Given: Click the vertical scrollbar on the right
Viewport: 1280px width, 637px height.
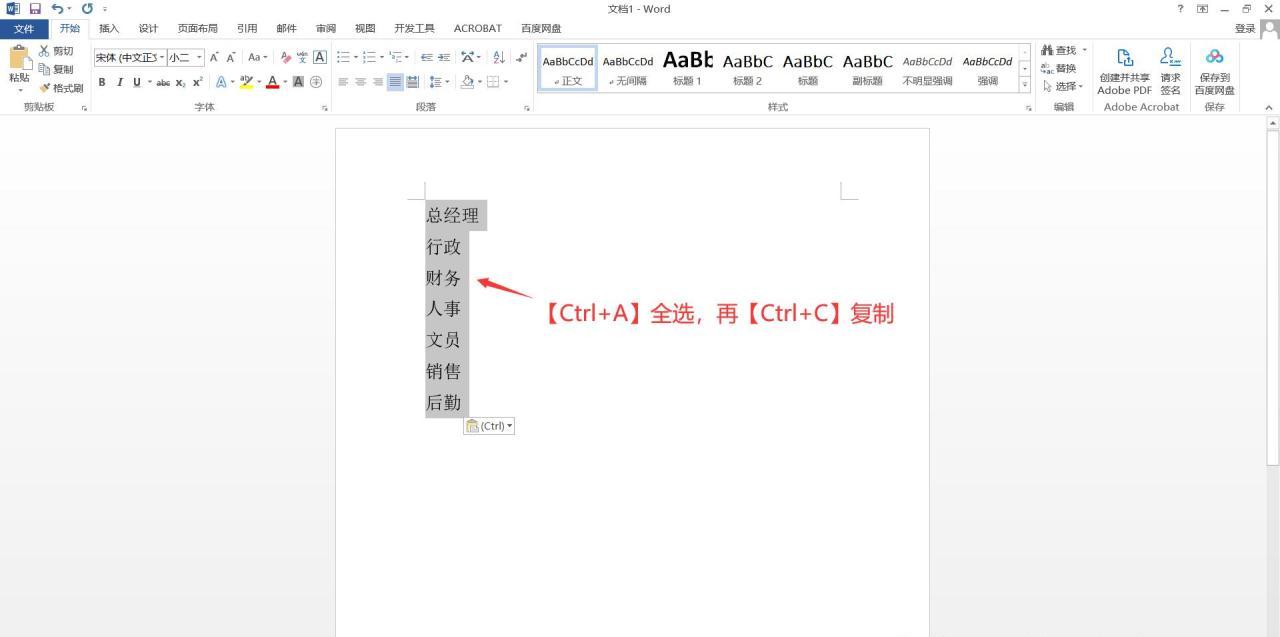Looking at the screenshot, I should (1273, 297).
